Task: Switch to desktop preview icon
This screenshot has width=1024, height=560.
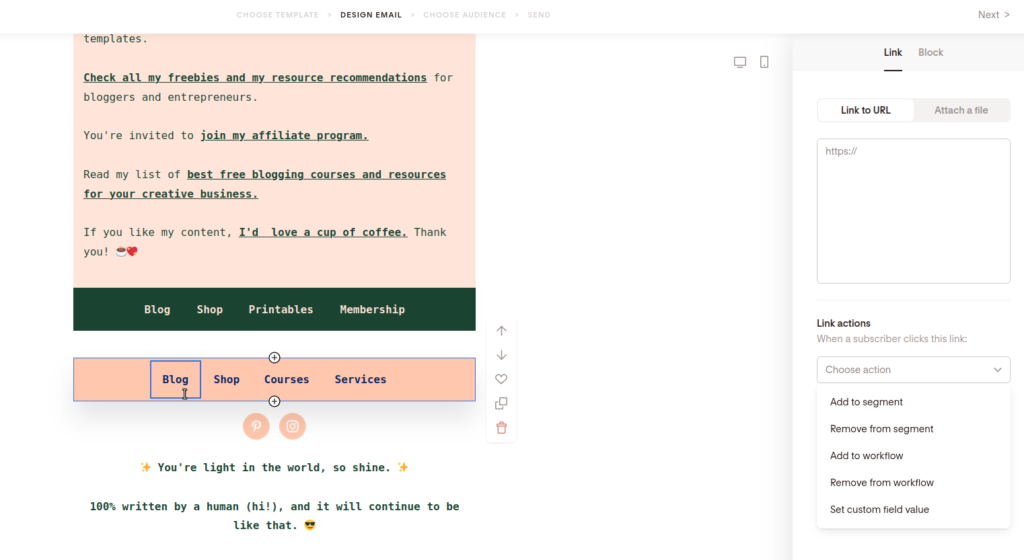Action: pyautogui.click(x=739, y=62)
